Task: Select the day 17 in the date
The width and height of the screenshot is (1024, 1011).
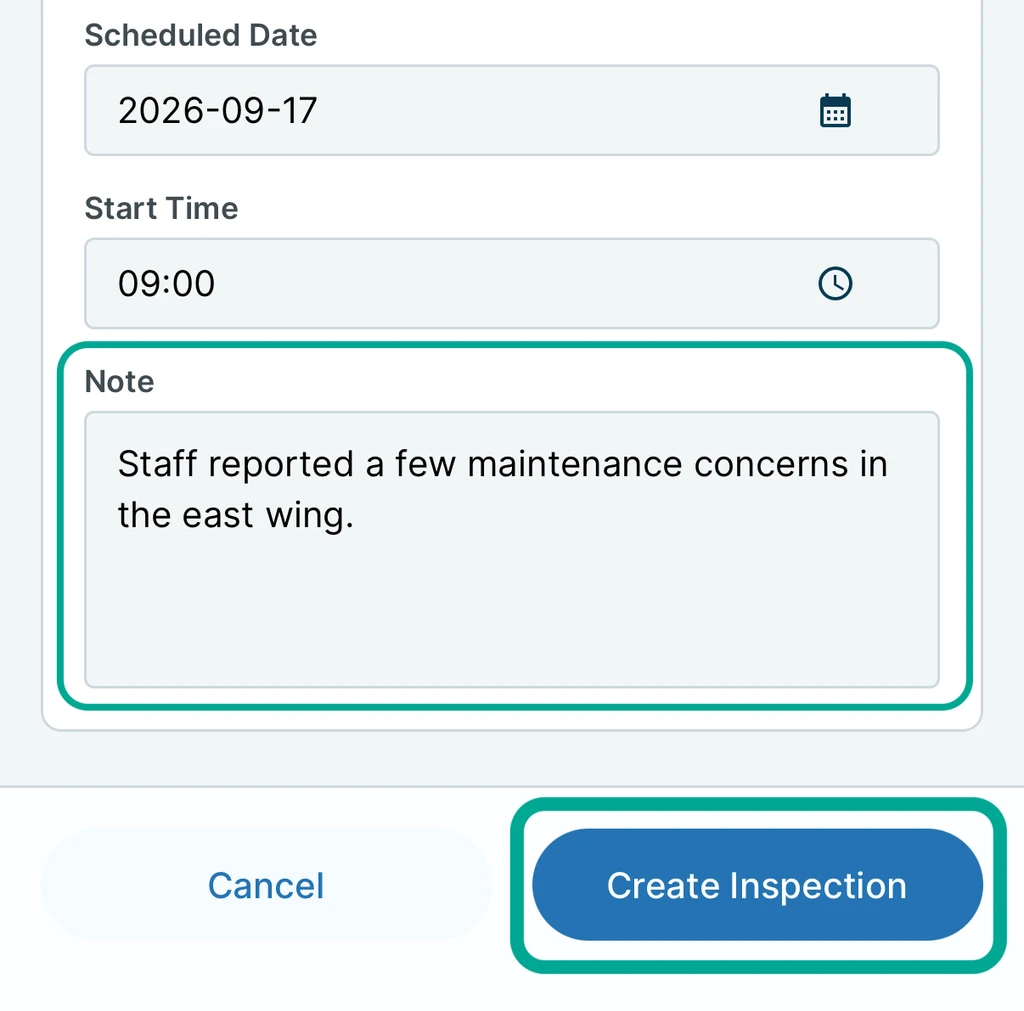Action: (299, 110)
